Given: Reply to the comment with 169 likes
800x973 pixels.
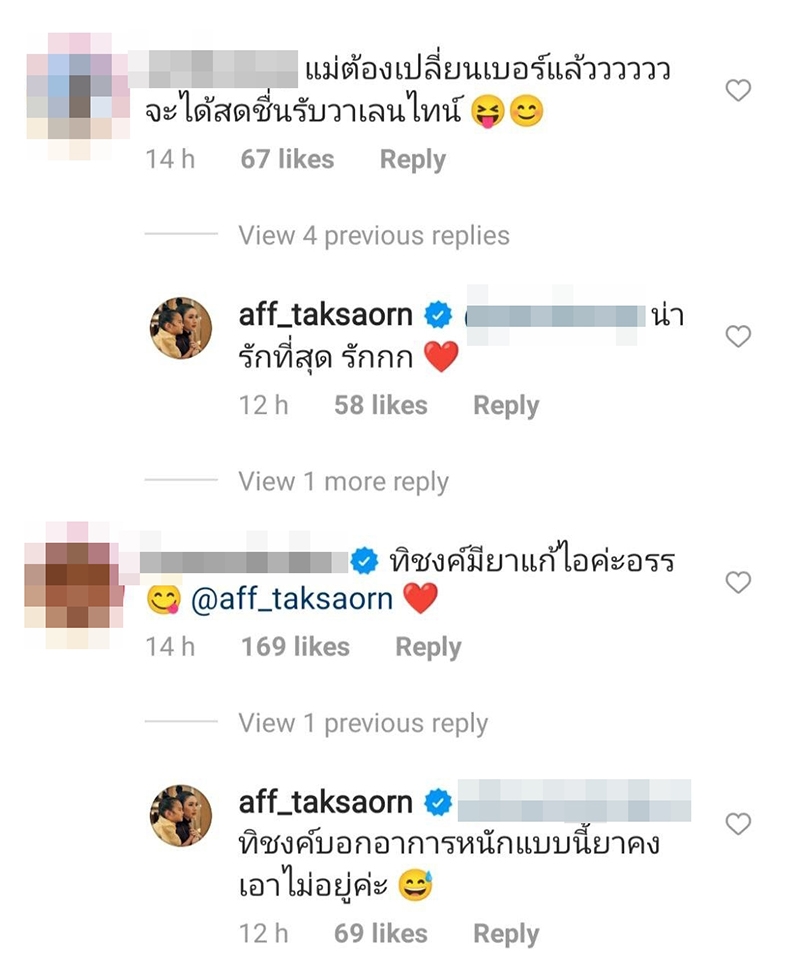Looking at the screenshot, I should point(428,647).
